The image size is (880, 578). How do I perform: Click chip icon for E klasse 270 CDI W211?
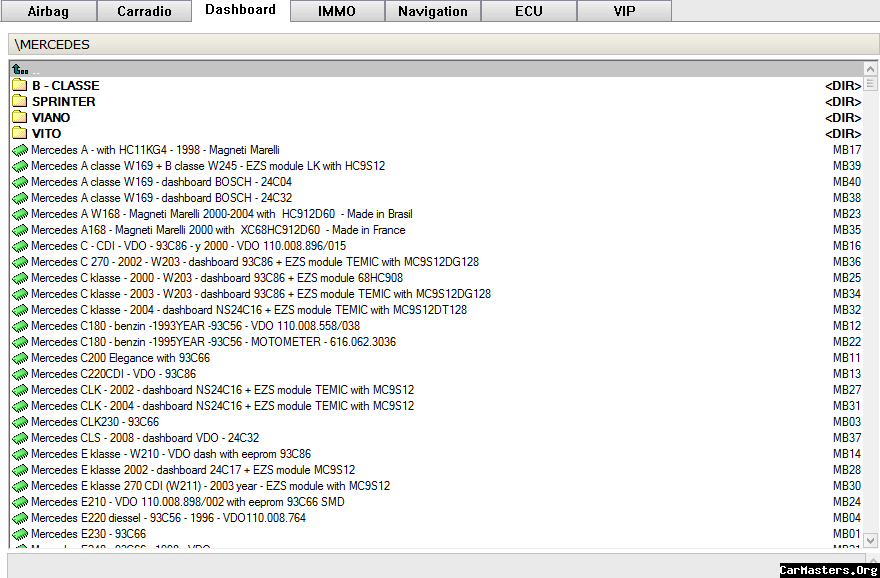click(x=20, y=486)
